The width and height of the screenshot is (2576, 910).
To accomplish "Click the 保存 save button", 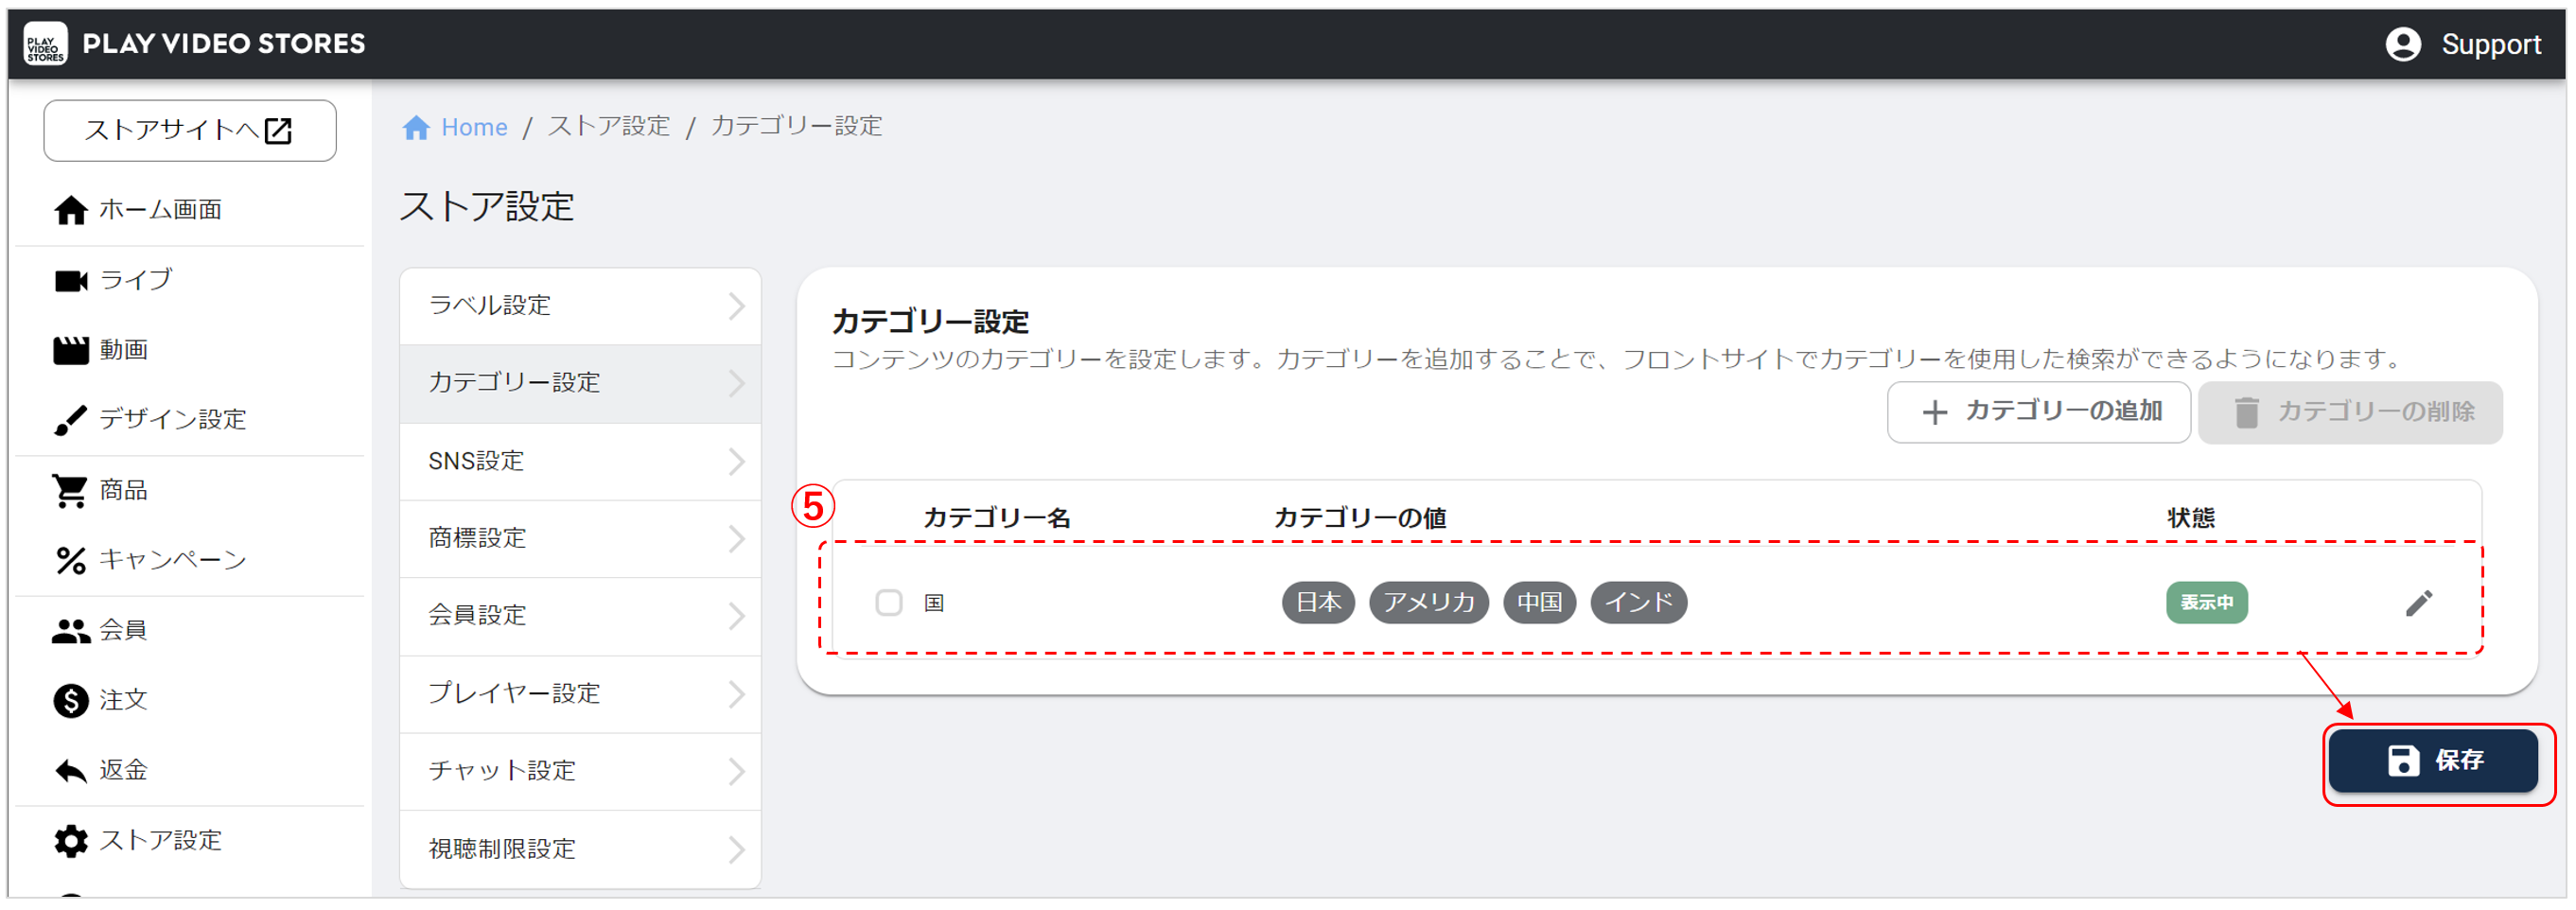I will pos(2432,761).
